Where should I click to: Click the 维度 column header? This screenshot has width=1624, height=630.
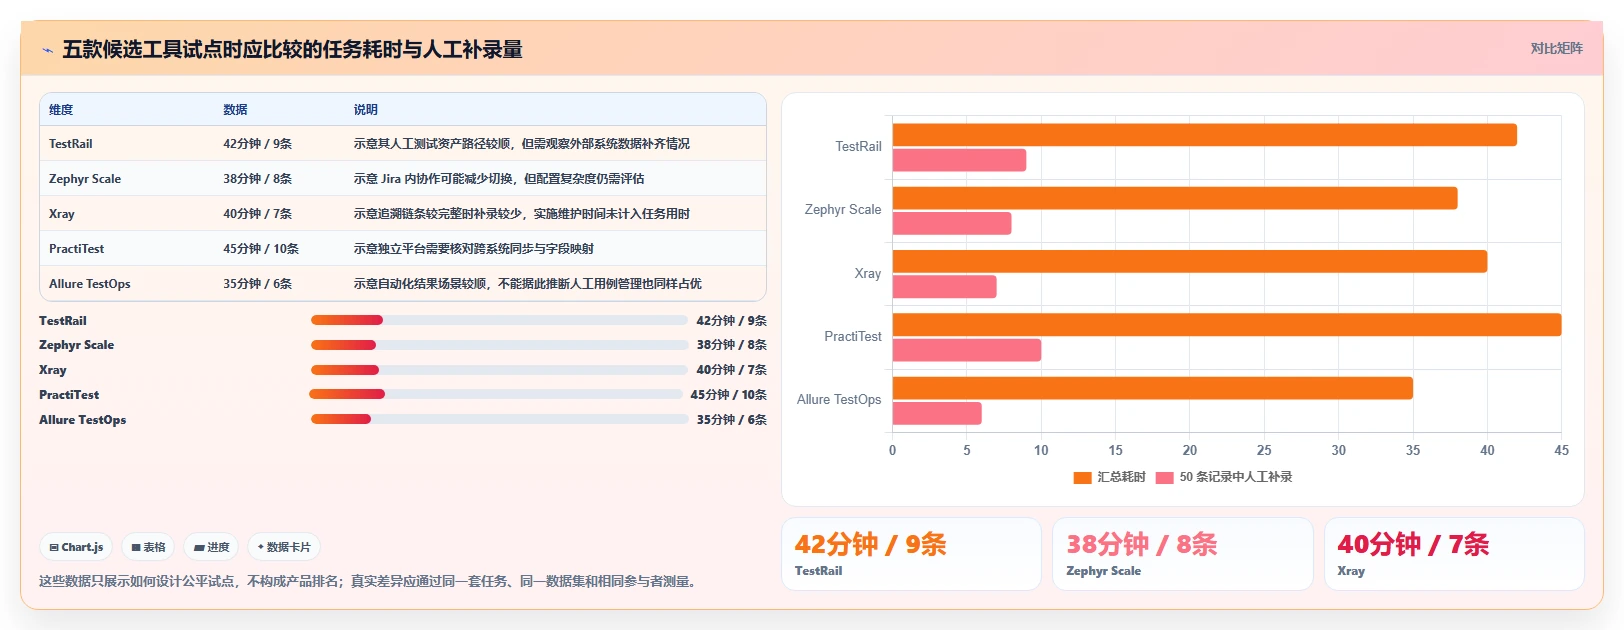[x=61, y=110]
